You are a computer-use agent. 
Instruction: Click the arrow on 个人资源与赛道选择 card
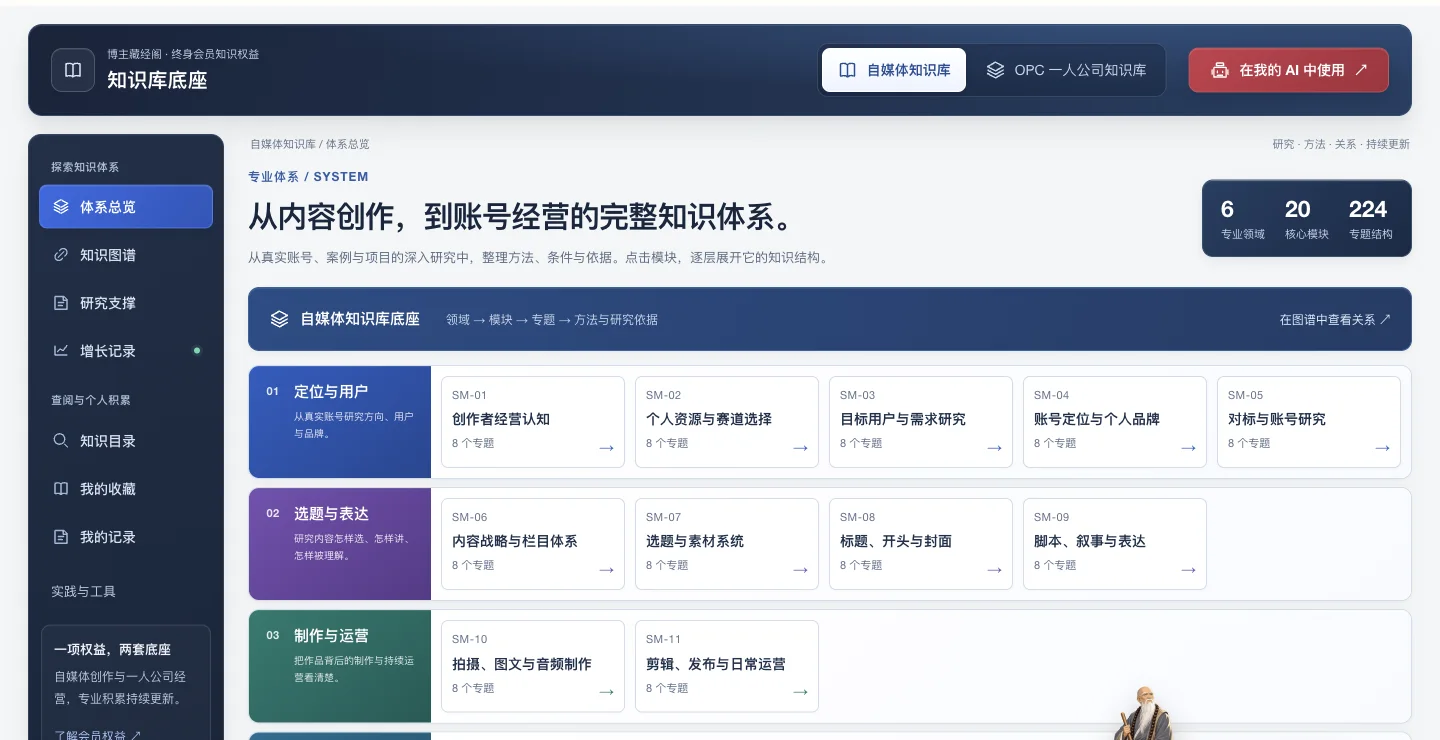pos(800,448)
